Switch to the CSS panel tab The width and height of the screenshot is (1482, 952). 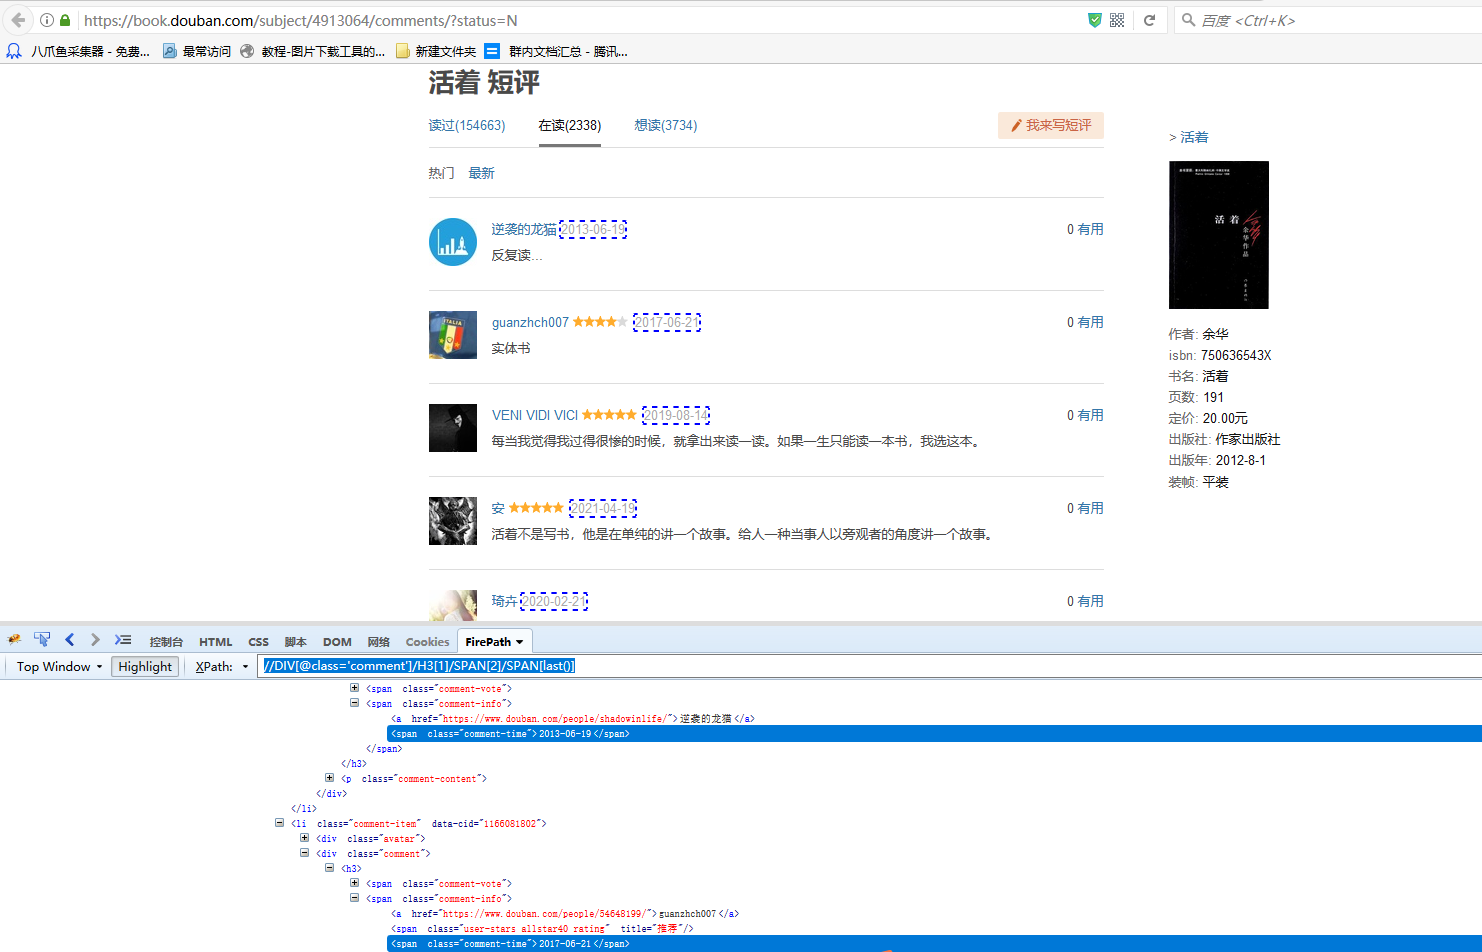pos(258,642)
